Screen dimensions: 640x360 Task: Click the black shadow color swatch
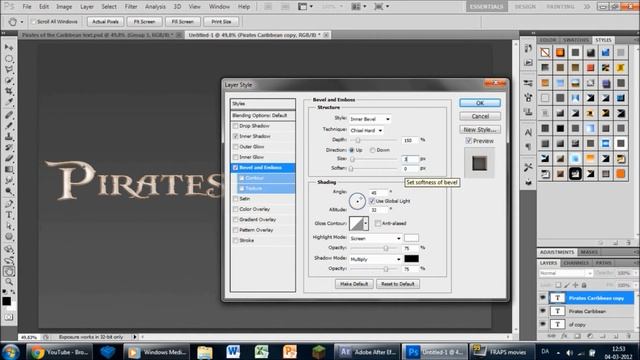point(411,259)
